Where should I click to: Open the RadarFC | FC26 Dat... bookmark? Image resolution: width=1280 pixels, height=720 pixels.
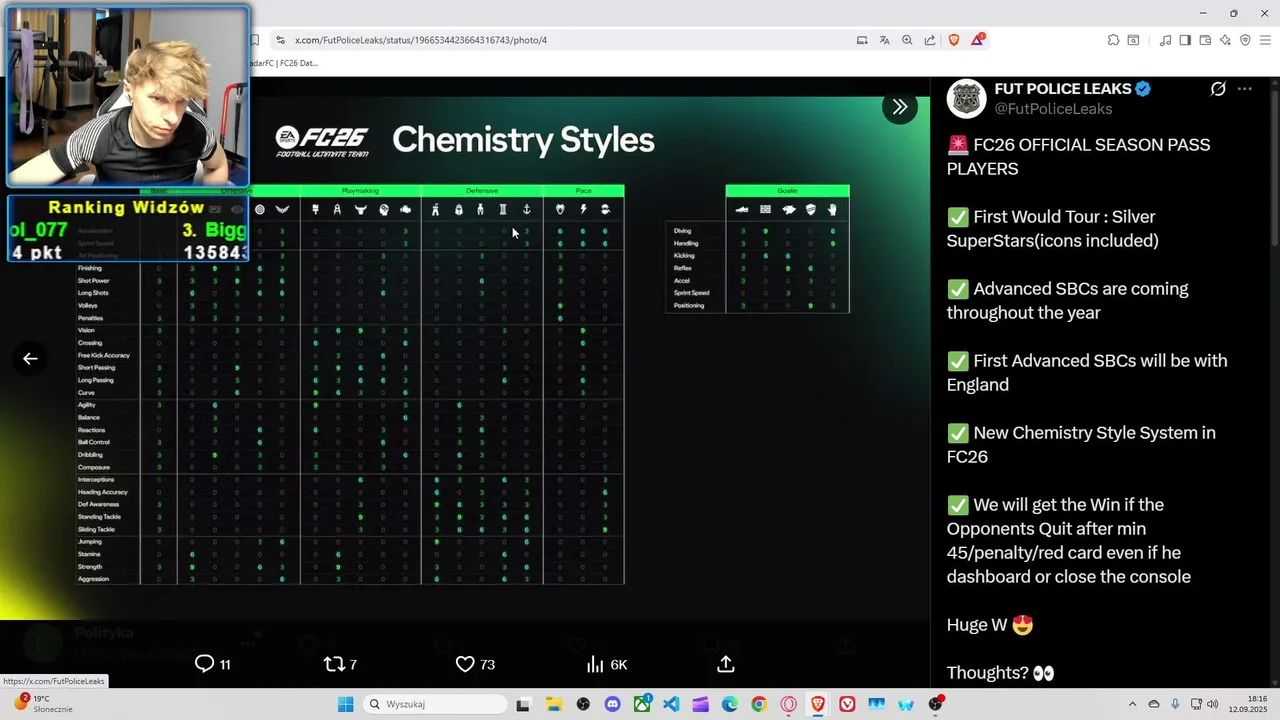click(x=284, y=63)
